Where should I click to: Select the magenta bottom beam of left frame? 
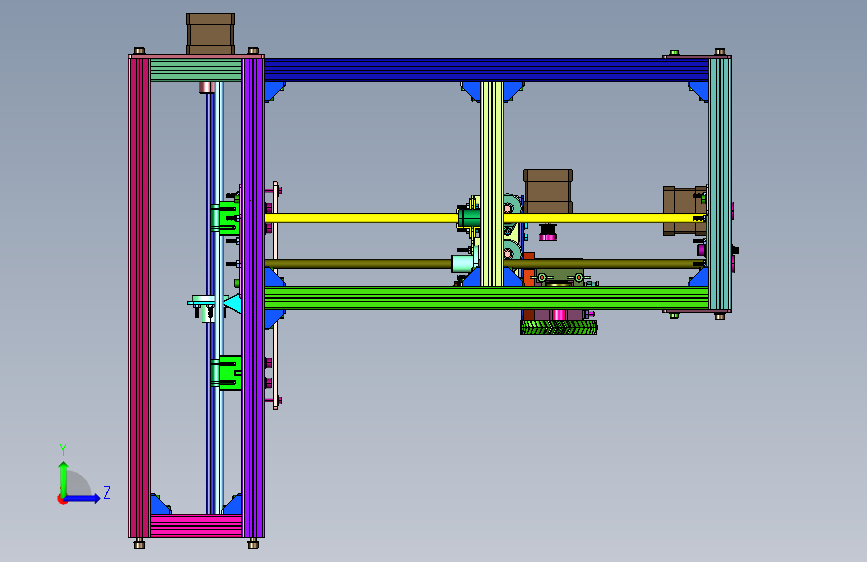pos(196,525)
